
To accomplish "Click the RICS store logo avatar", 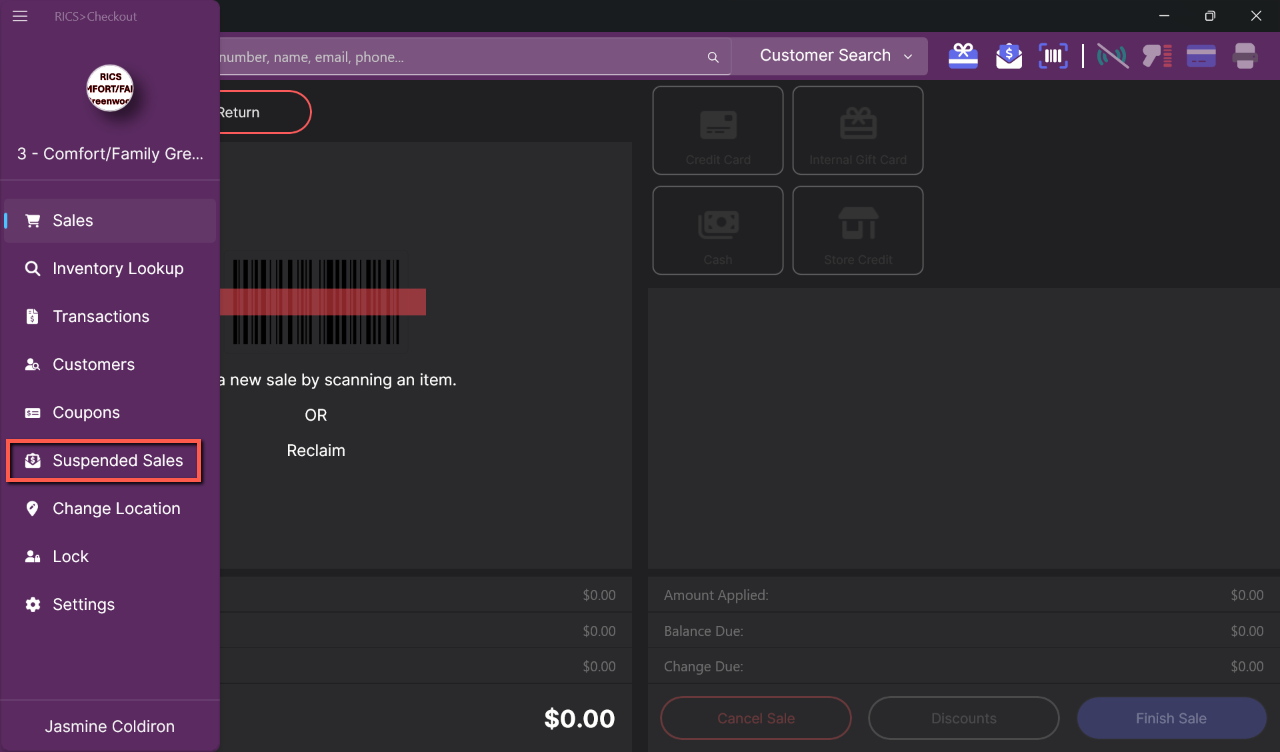I will pyautogui.click(x=110, y=89).
